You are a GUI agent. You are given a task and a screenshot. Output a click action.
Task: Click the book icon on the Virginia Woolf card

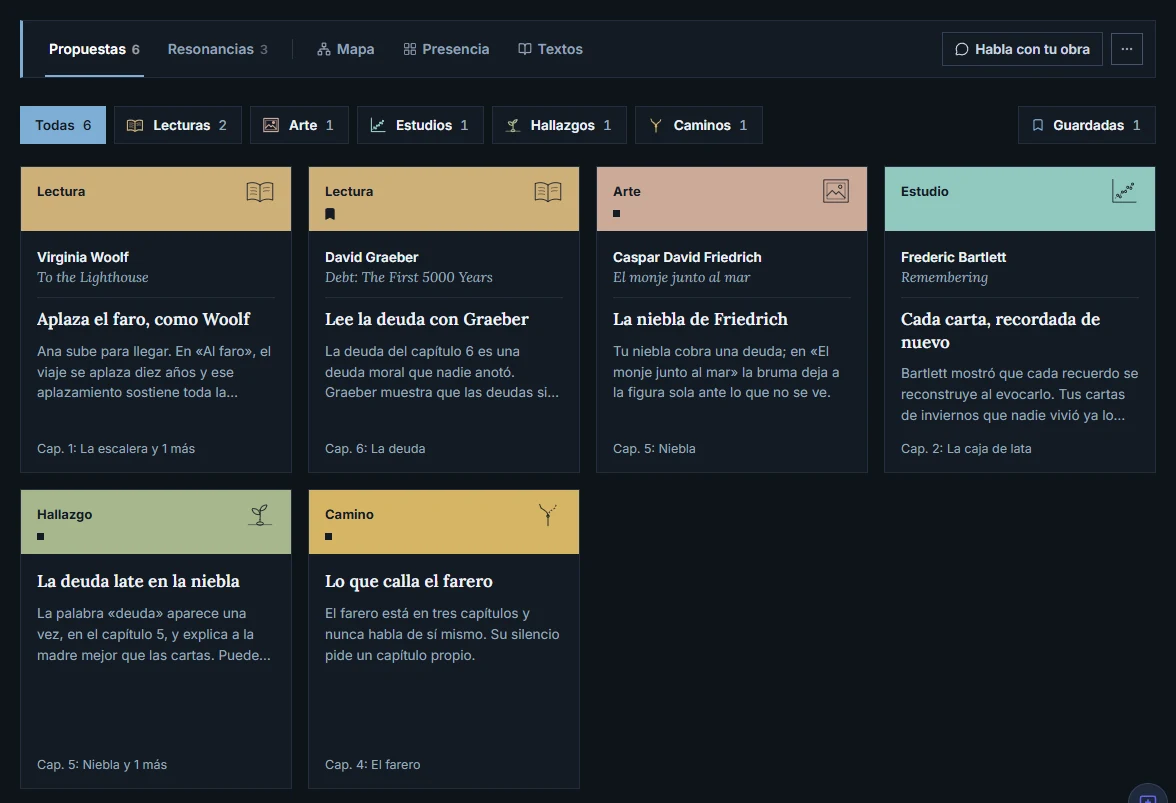tap(260, 192)
